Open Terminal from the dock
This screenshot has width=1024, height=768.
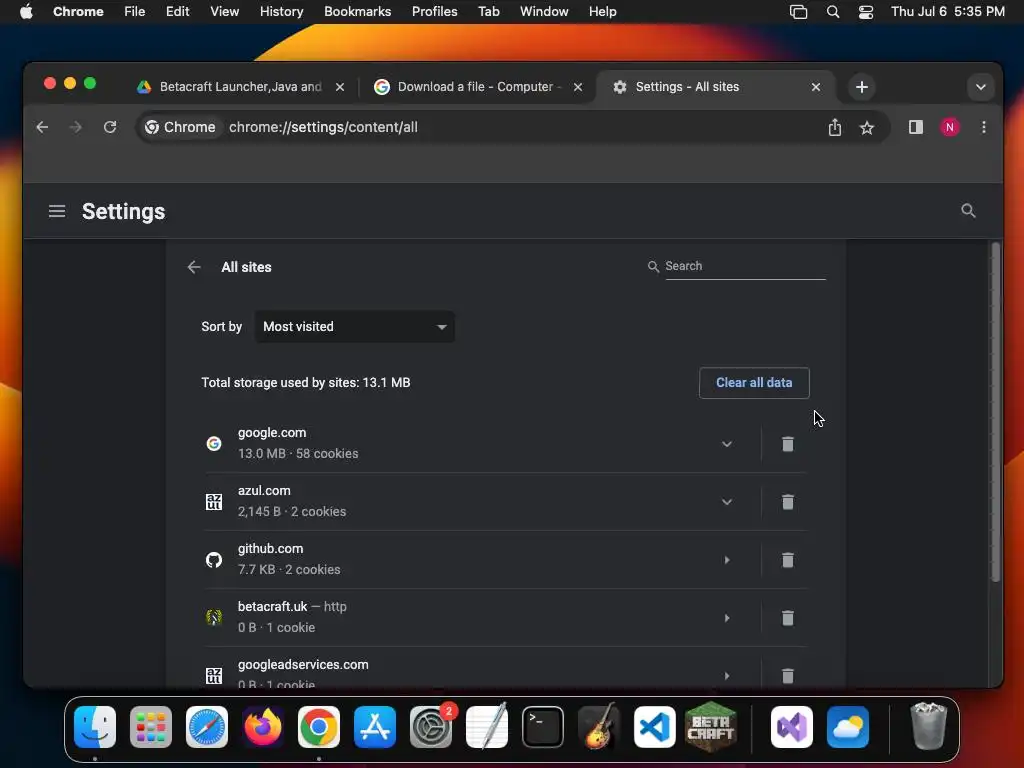pyautogui.click(x=543, y=726)
